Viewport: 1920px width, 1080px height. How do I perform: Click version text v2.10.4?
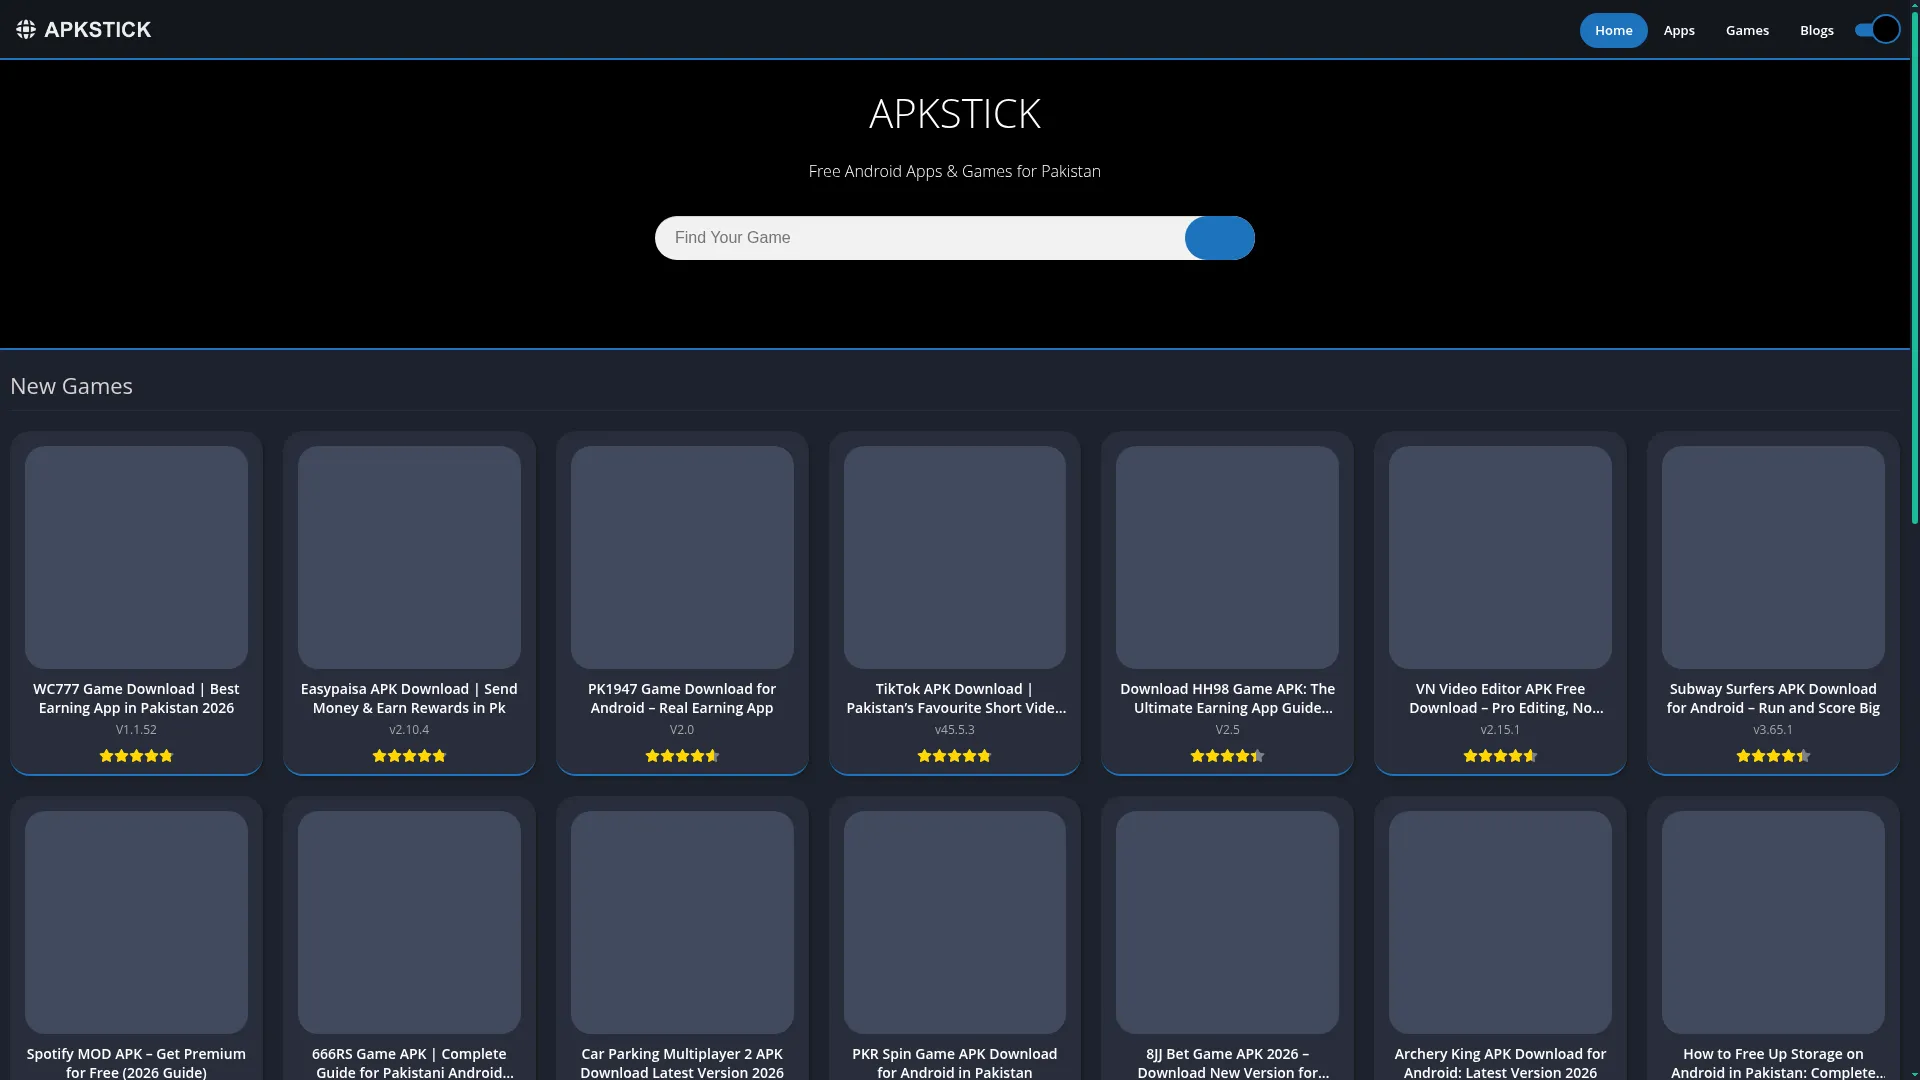click(409, 730)
